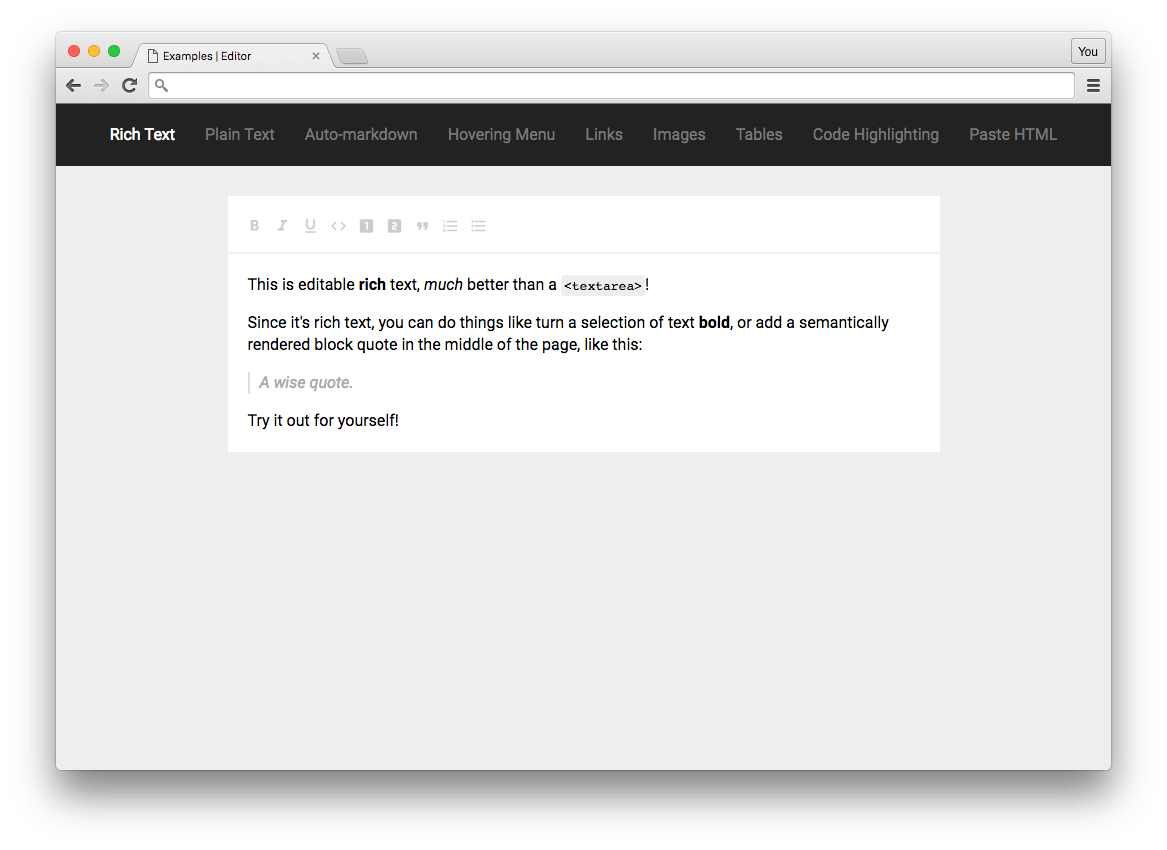Place cursor in 'A wise quote.' block quote

(306, 383)
